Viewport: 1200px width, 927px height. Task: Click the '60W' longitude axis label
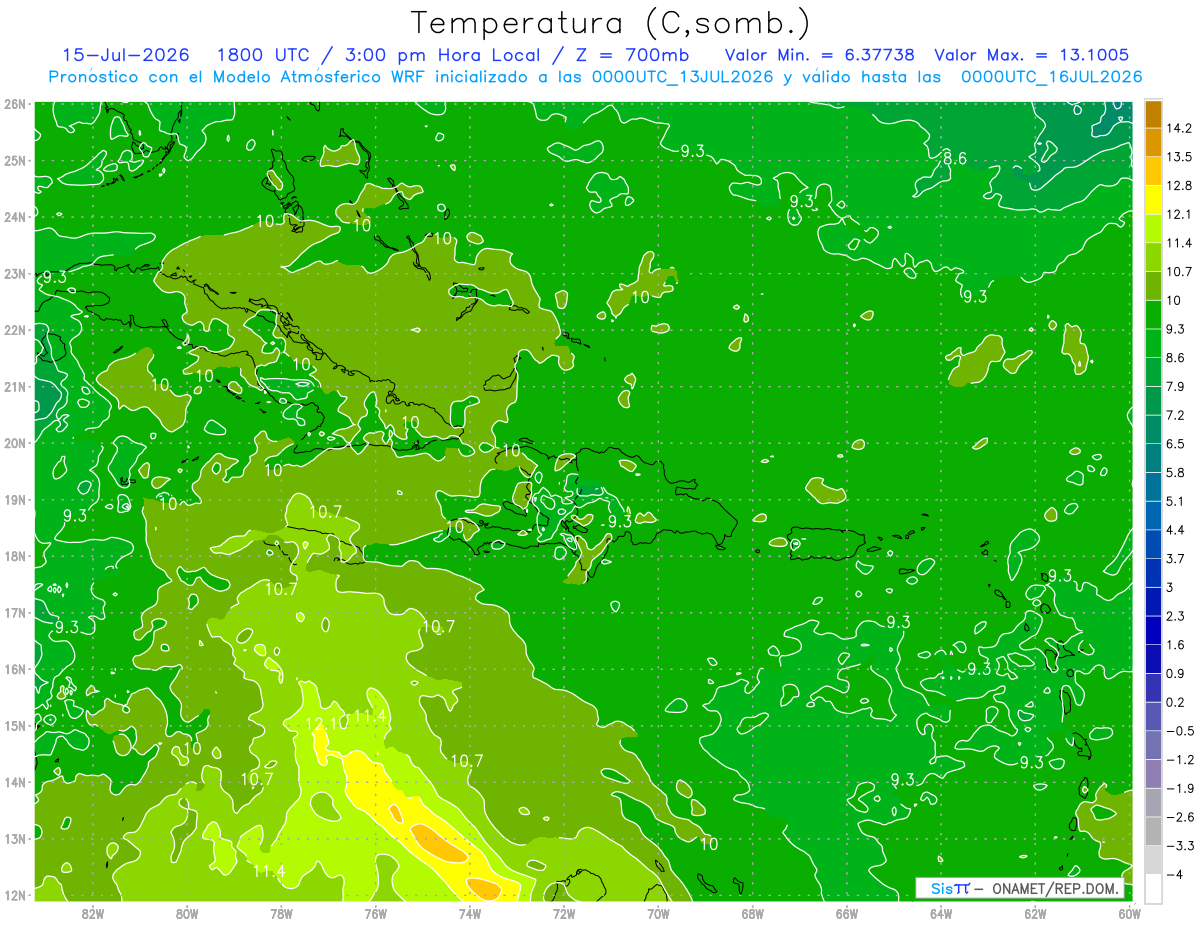click(1128, 912)
